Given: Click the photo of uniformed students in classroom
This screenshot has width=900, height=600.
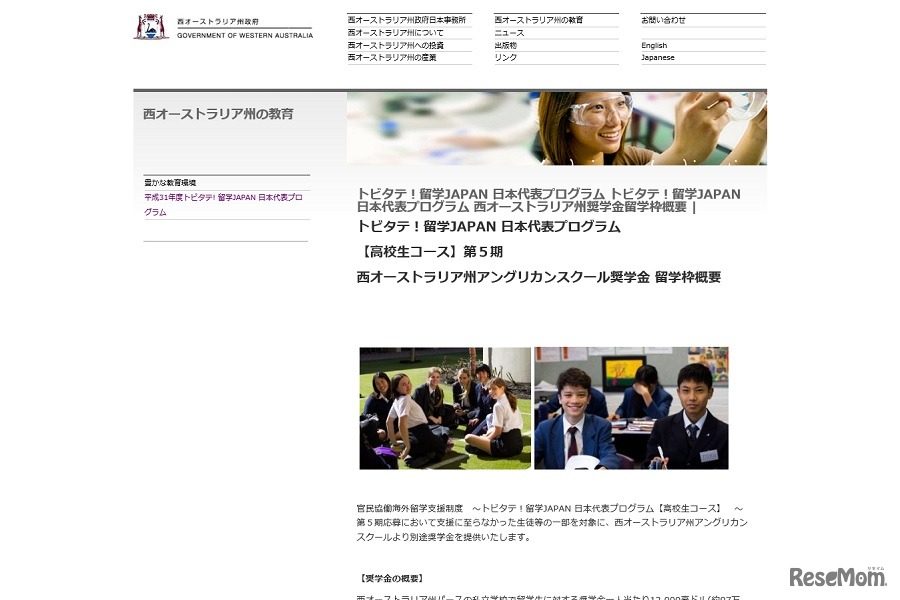Looking at the screenshot, I should pos(630,407).
